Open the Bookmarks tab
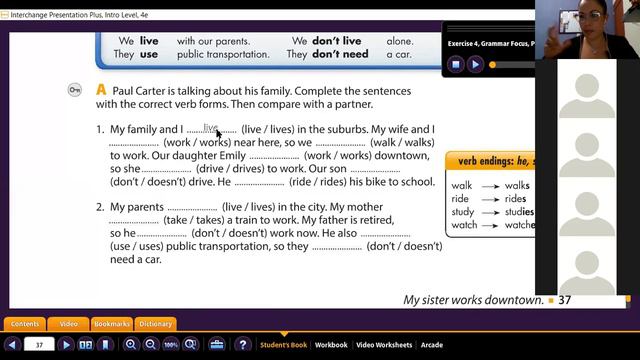Screen dimensions: 640x360 [x=112, y=324]
